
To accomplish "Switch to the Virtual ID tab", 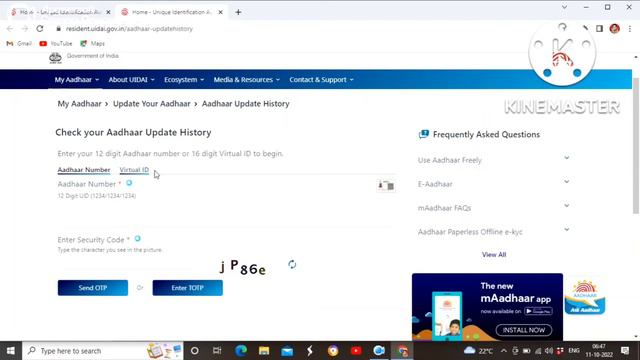I will [x=134, y=170].
